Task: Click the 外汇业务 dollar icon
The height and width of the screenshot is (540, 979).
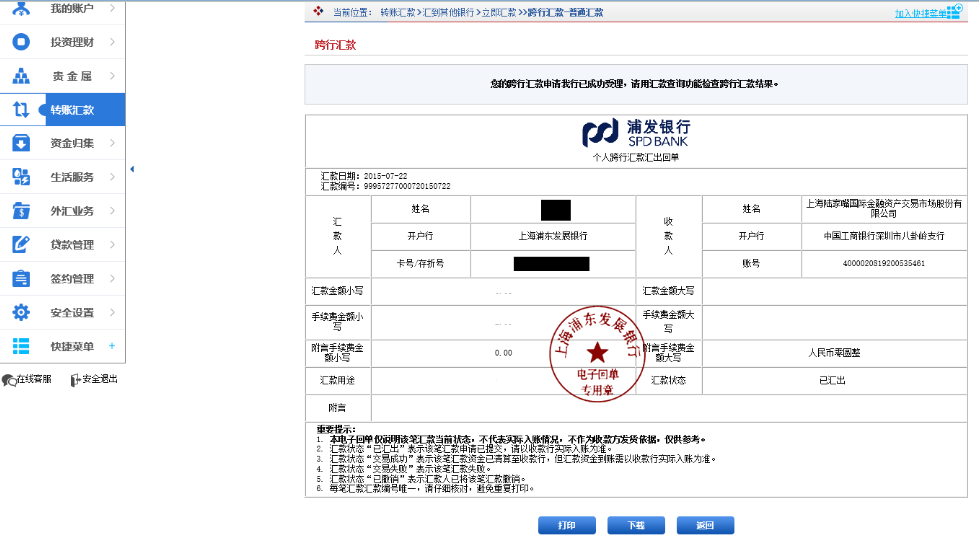Action: pyautogui.click(x=21, y=211)
